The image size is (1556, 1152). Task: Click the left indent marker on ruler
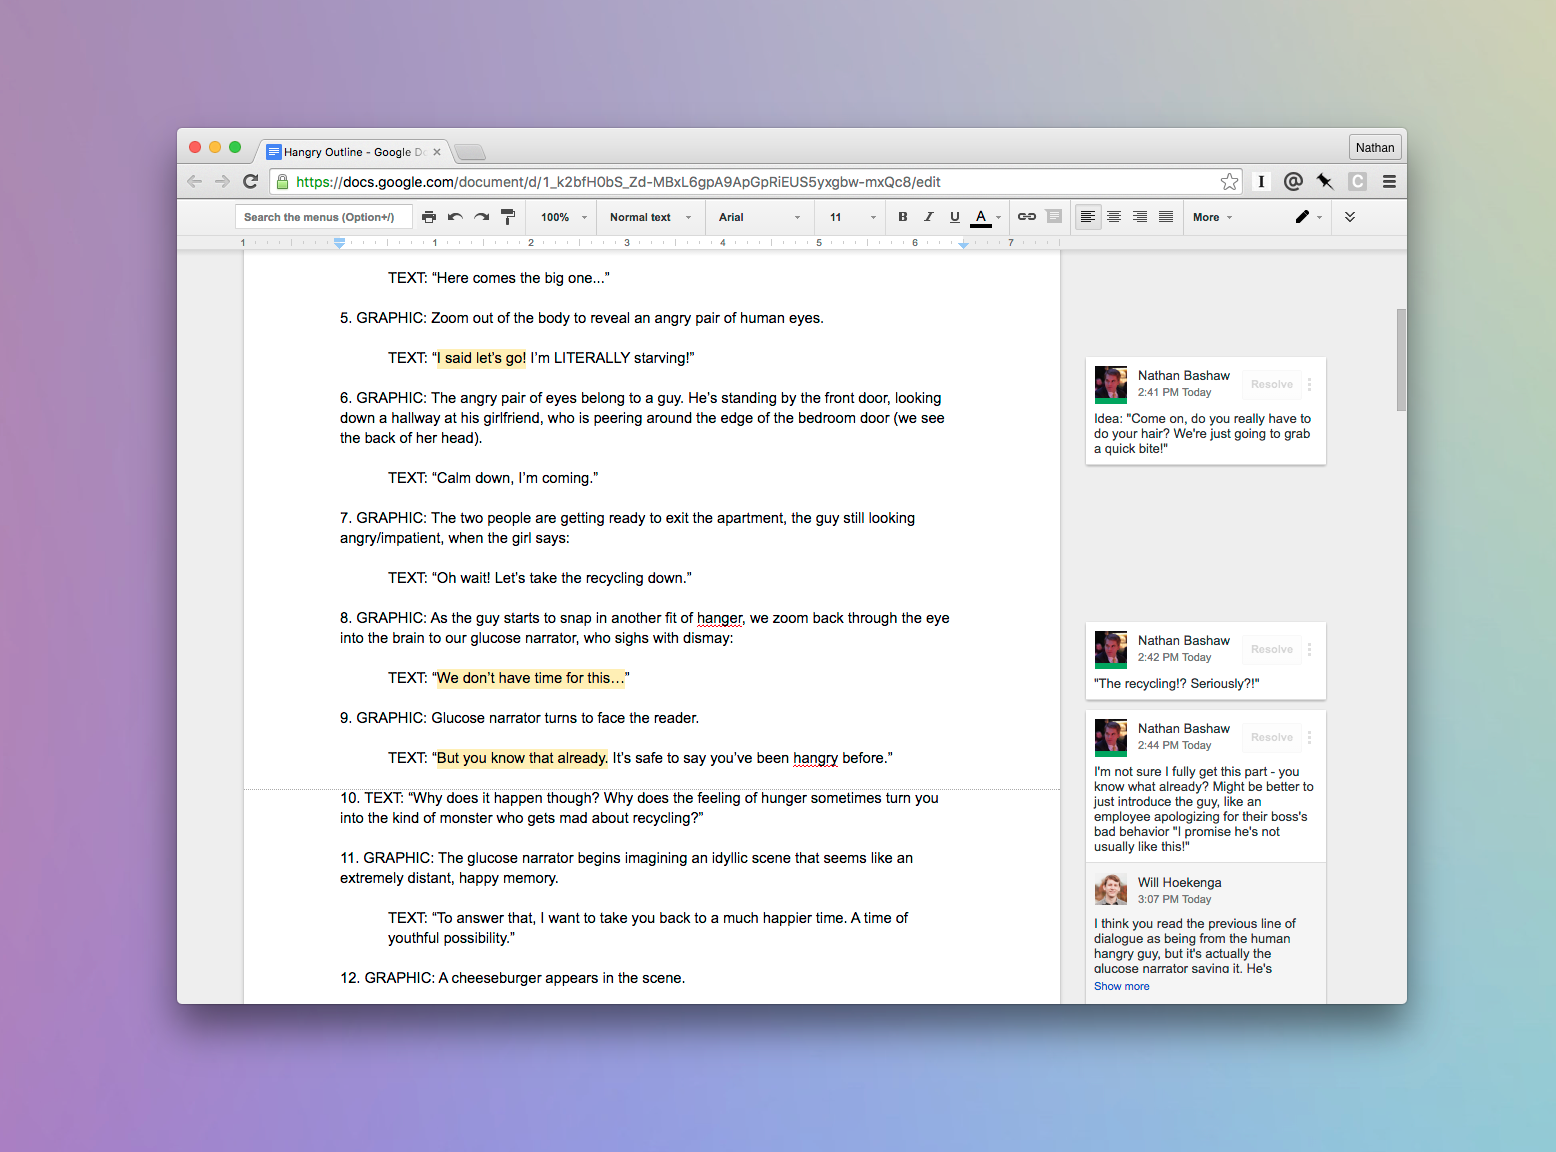point(339,242)
